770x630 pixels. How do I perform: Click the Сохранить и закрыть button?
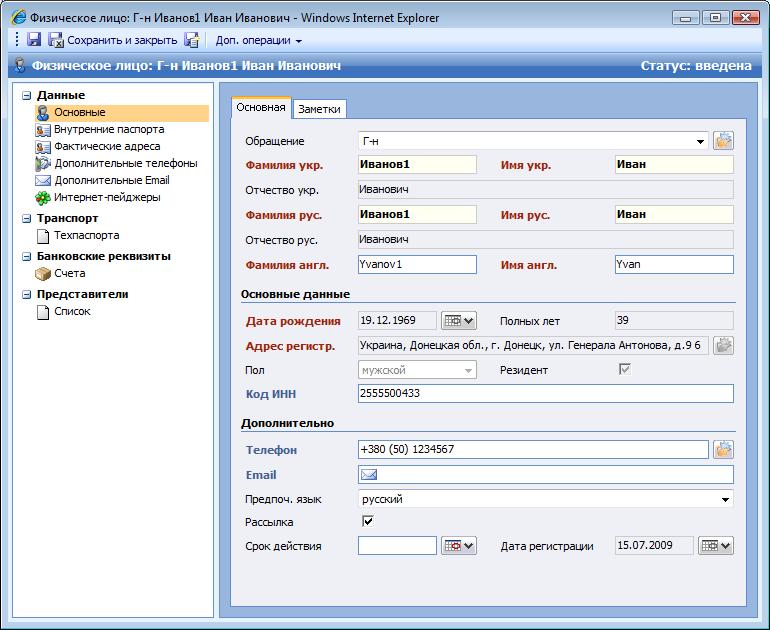click(112, 41)
